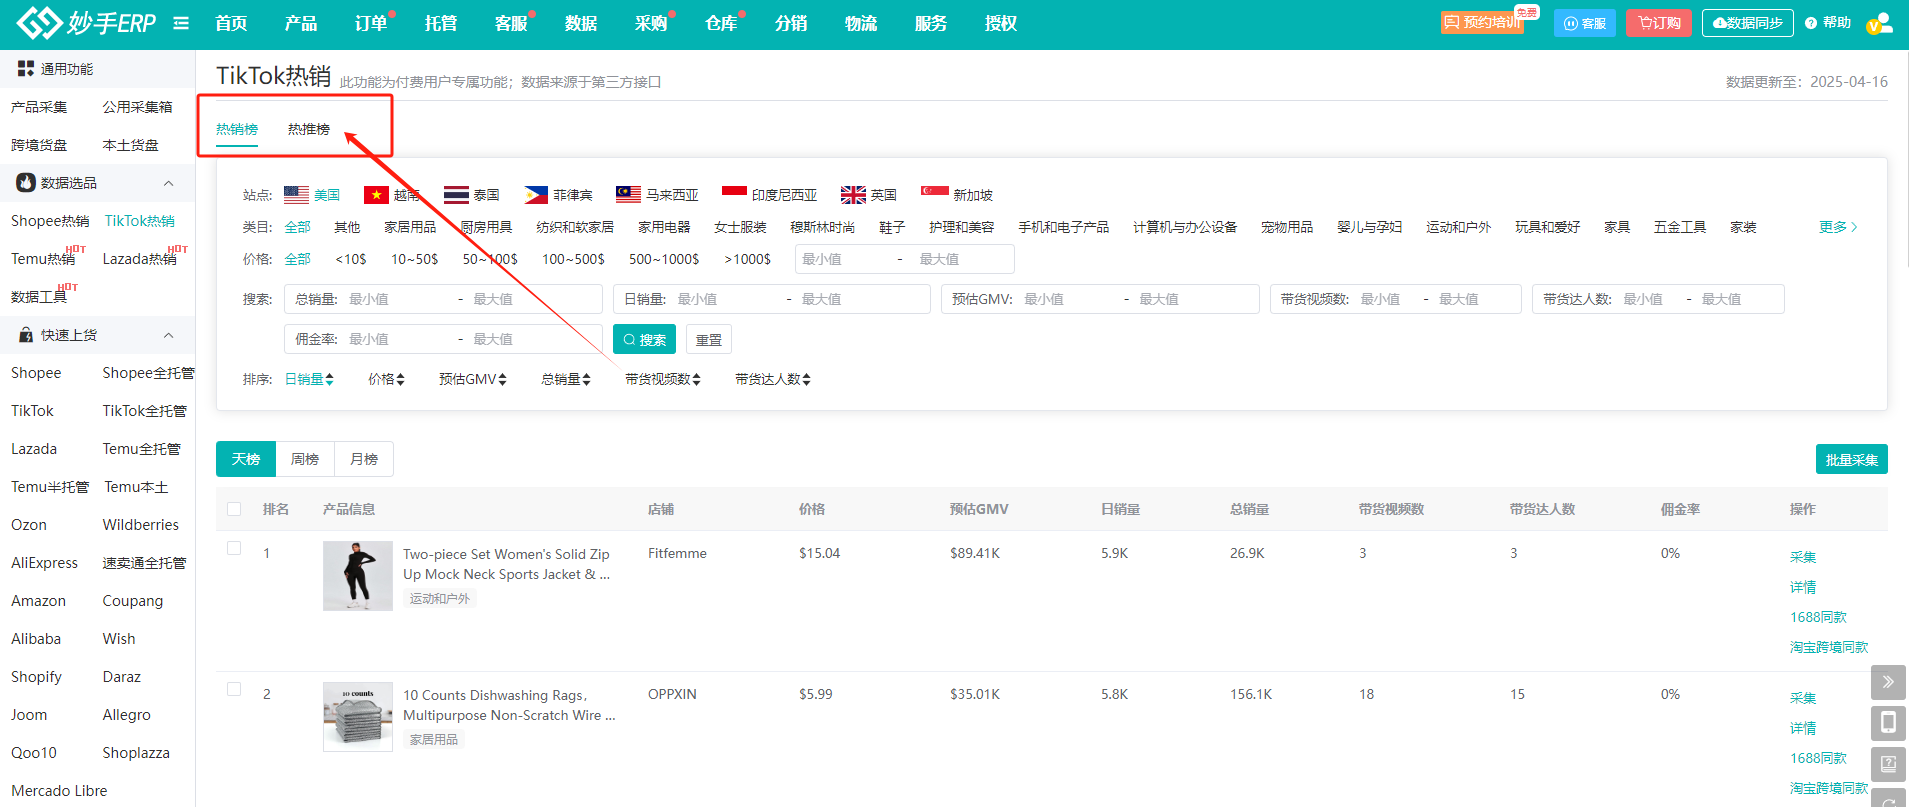Sort by 预估GMV
The image size is (1909, 807).
(473, 379)
